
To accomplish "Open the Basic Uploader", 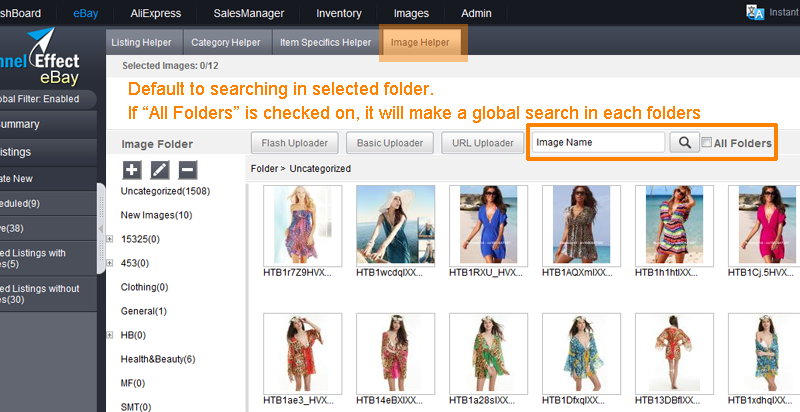I will click(390, 143).
